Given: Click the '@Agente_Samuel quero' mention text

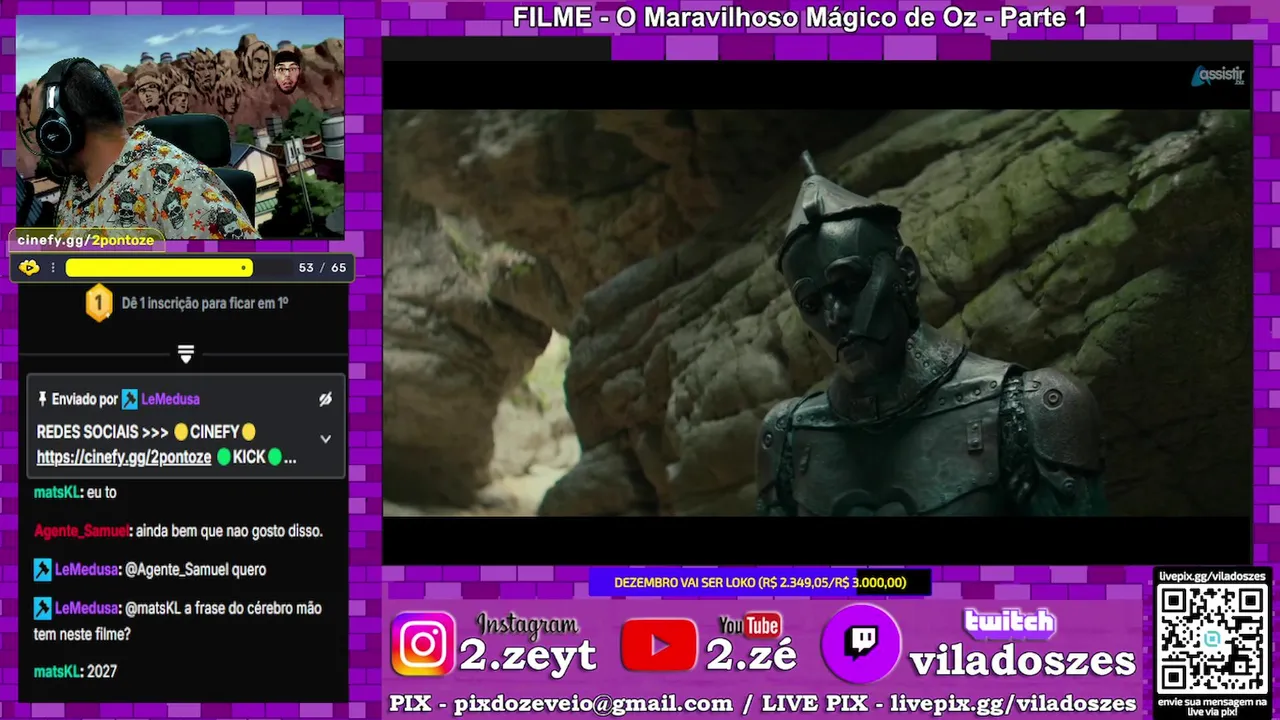Looking at the screenshot, I should point(195,570).
